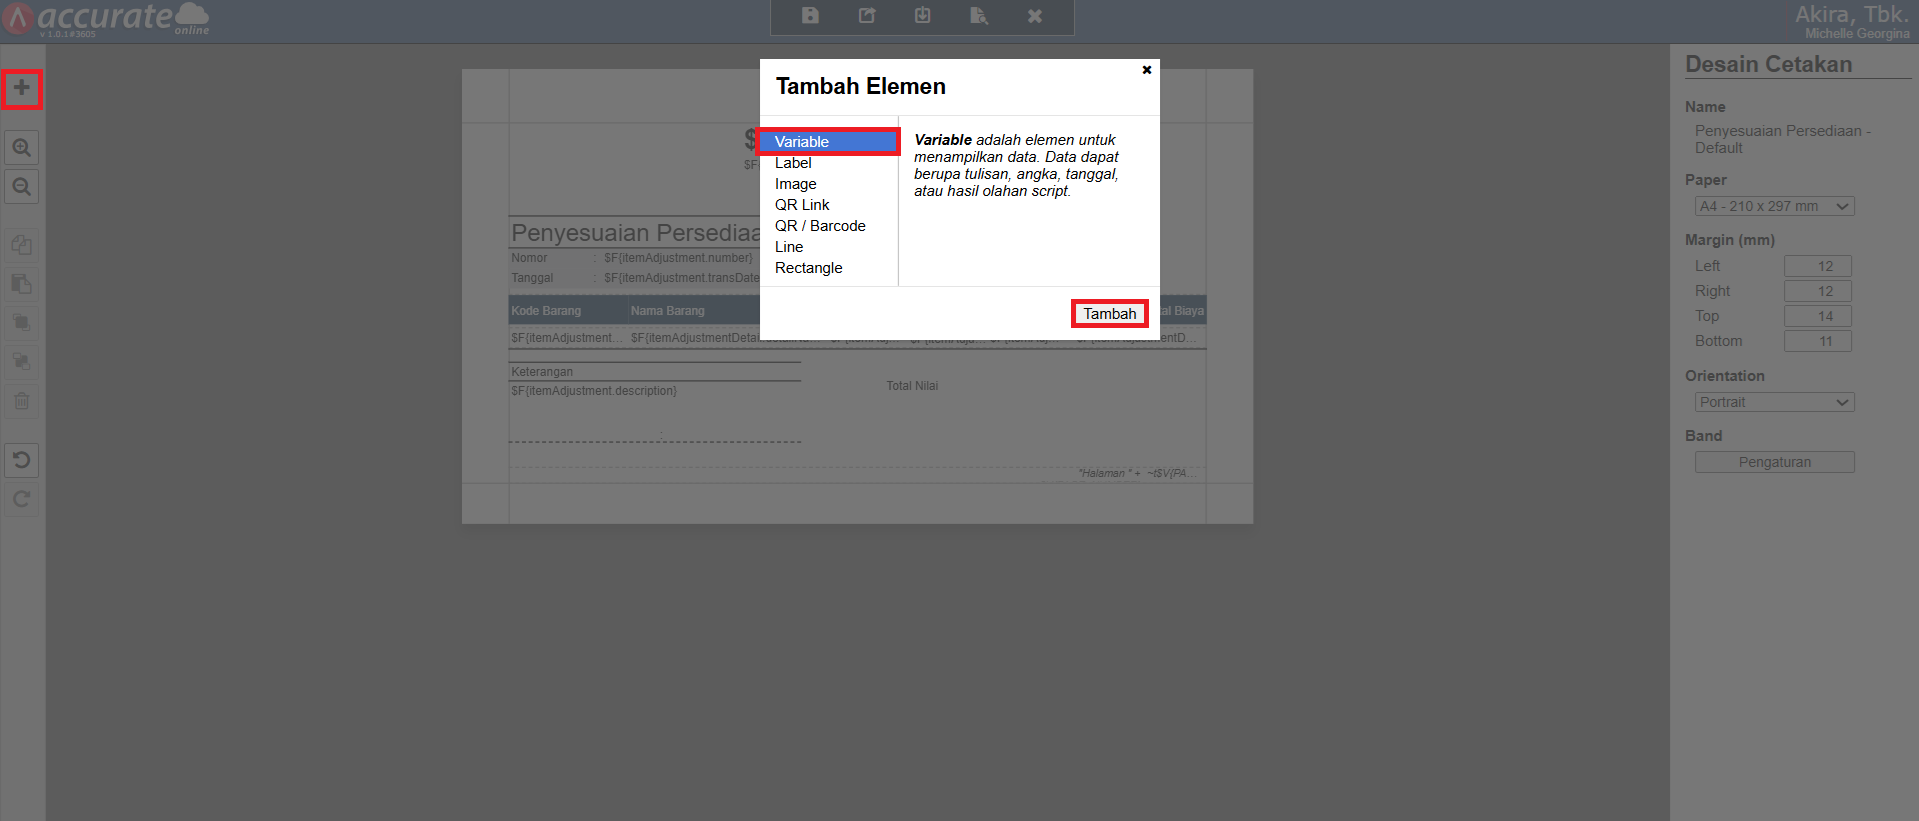Click the export design icon
This screenshot has width=1919, height=821.
pos(867,16)
